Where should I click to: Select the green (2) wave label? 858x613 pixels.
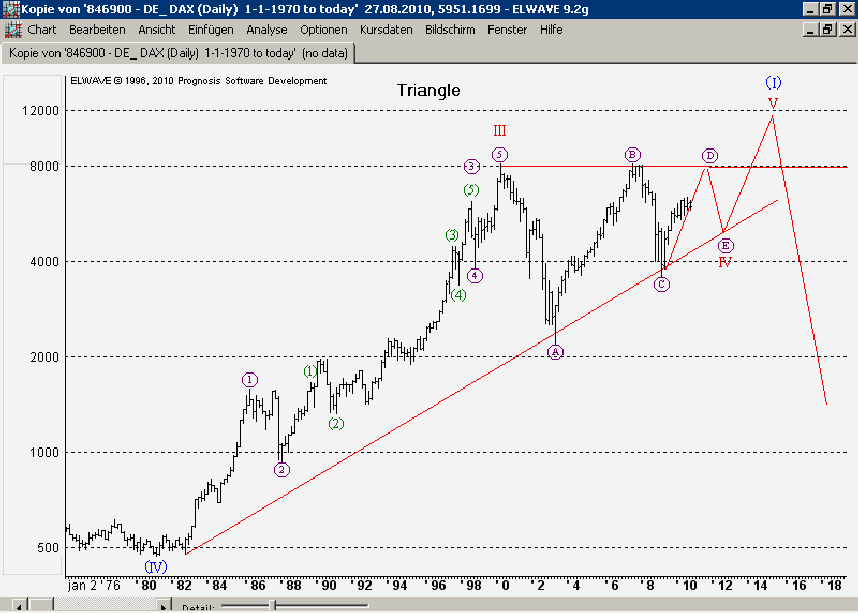(336, 423)
